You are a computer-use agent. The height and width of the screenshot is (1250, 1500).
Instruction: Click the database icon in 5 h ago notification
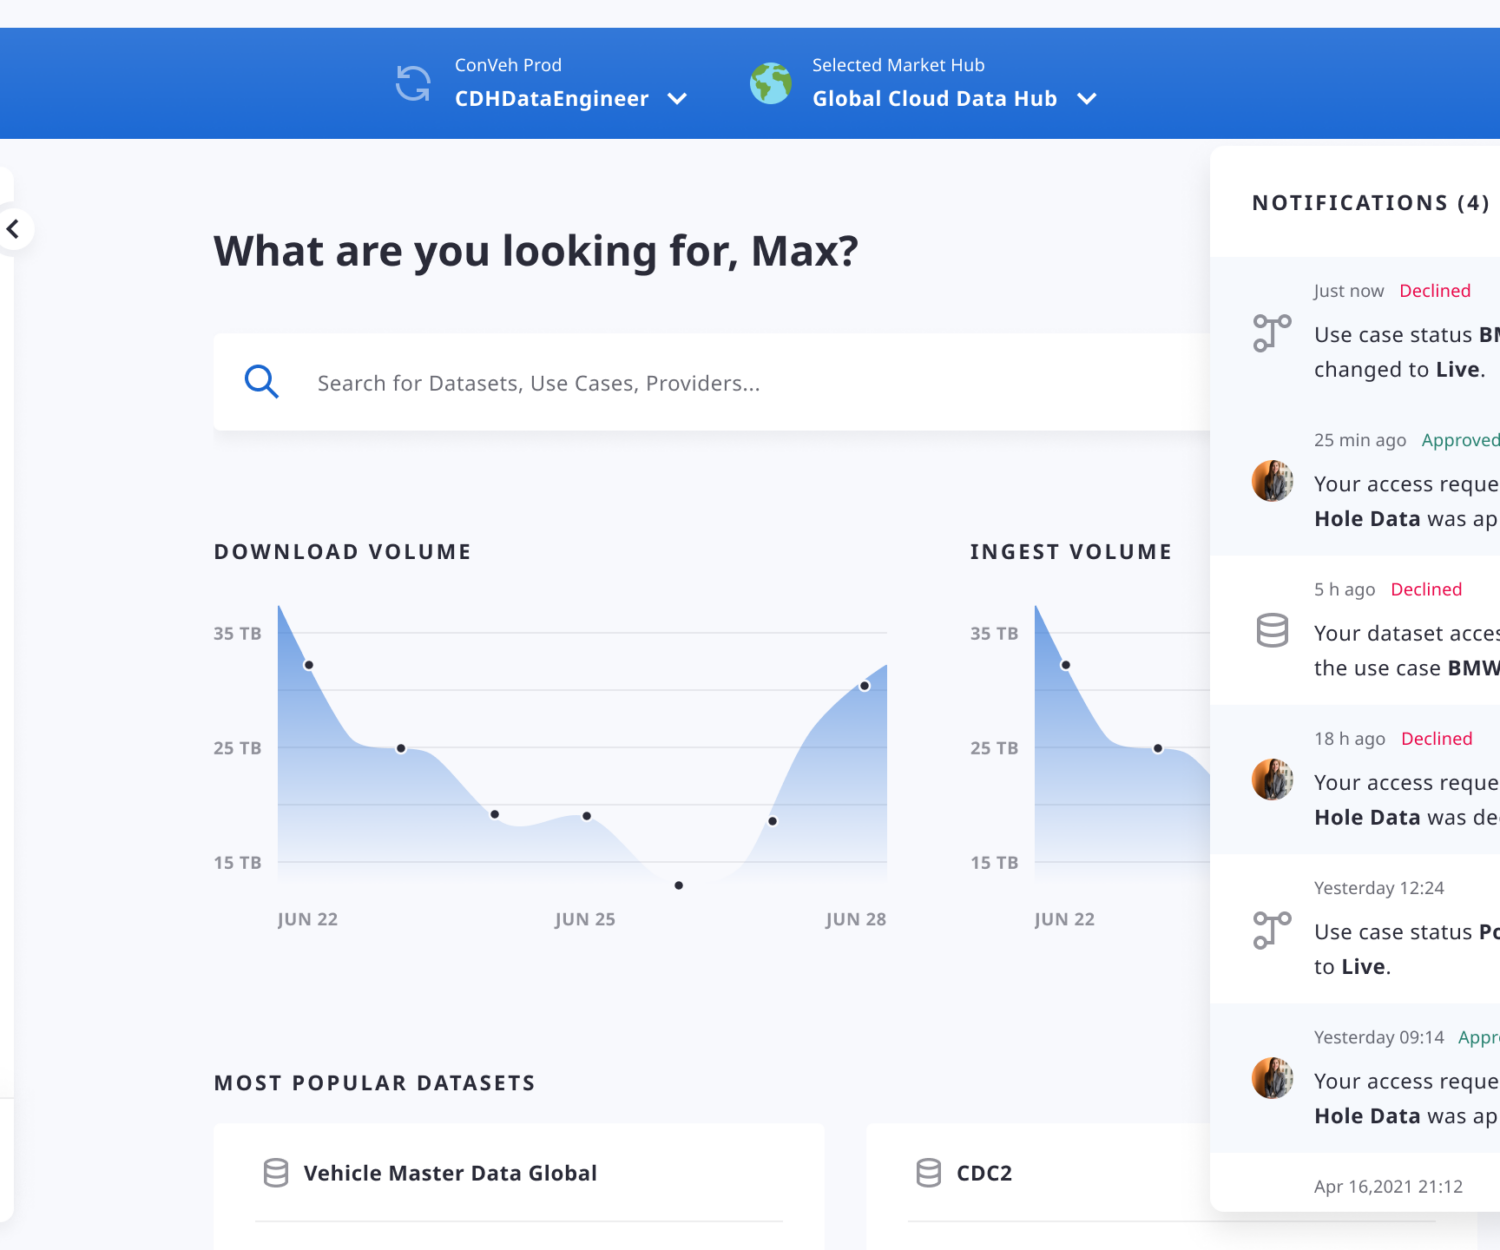pos(1272,630)
